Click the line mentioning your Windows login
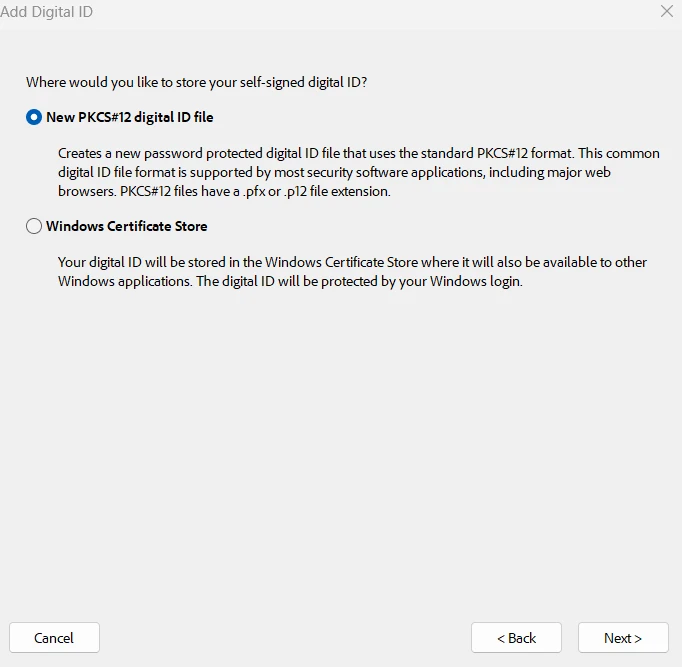This screenshot has height=667, width=682. pyautogui.click(x=290, y=281)
